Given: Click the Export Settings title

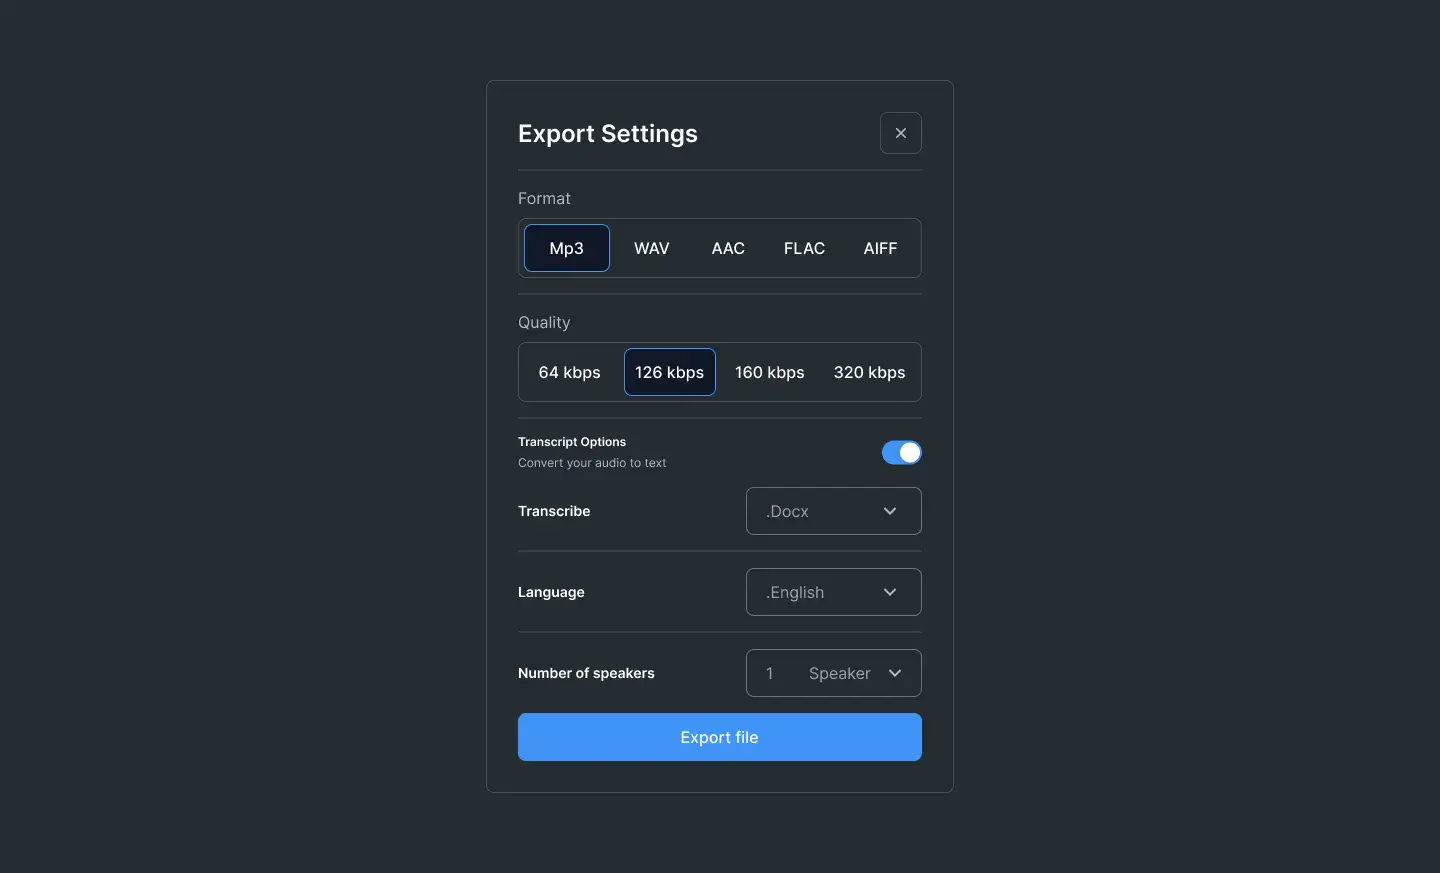Looking at the screenshot, I should 608,134.
